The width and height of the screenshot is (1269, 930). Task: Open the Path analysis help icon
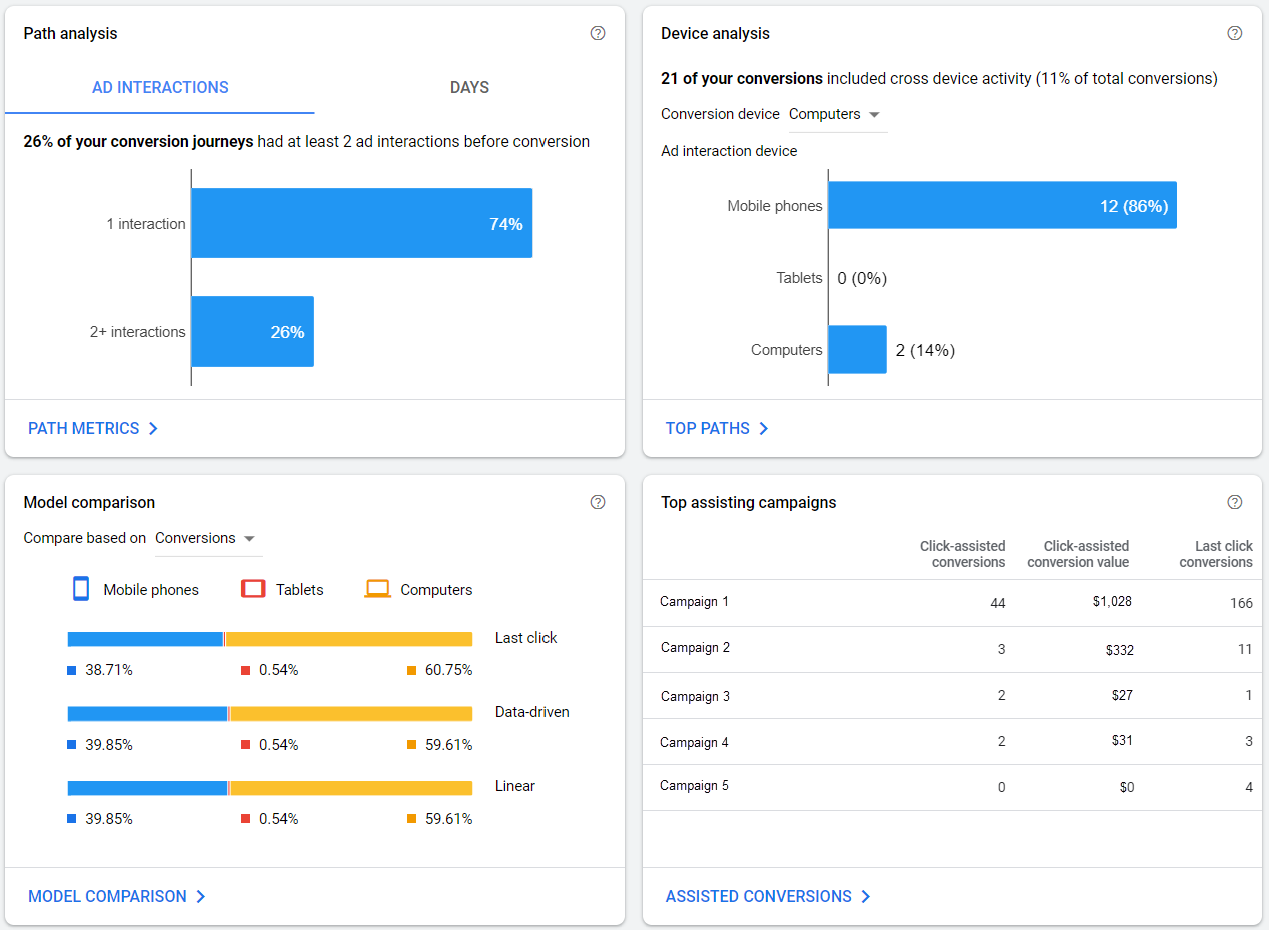click(597, 33)
